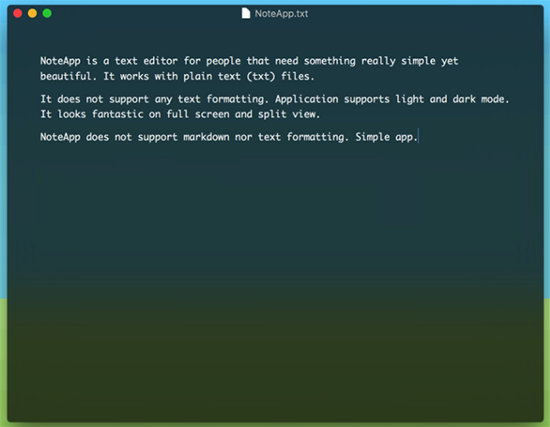Screen dimensions: 550x427
Task: Click empty editor area below the text
Action: coord(275,281)
